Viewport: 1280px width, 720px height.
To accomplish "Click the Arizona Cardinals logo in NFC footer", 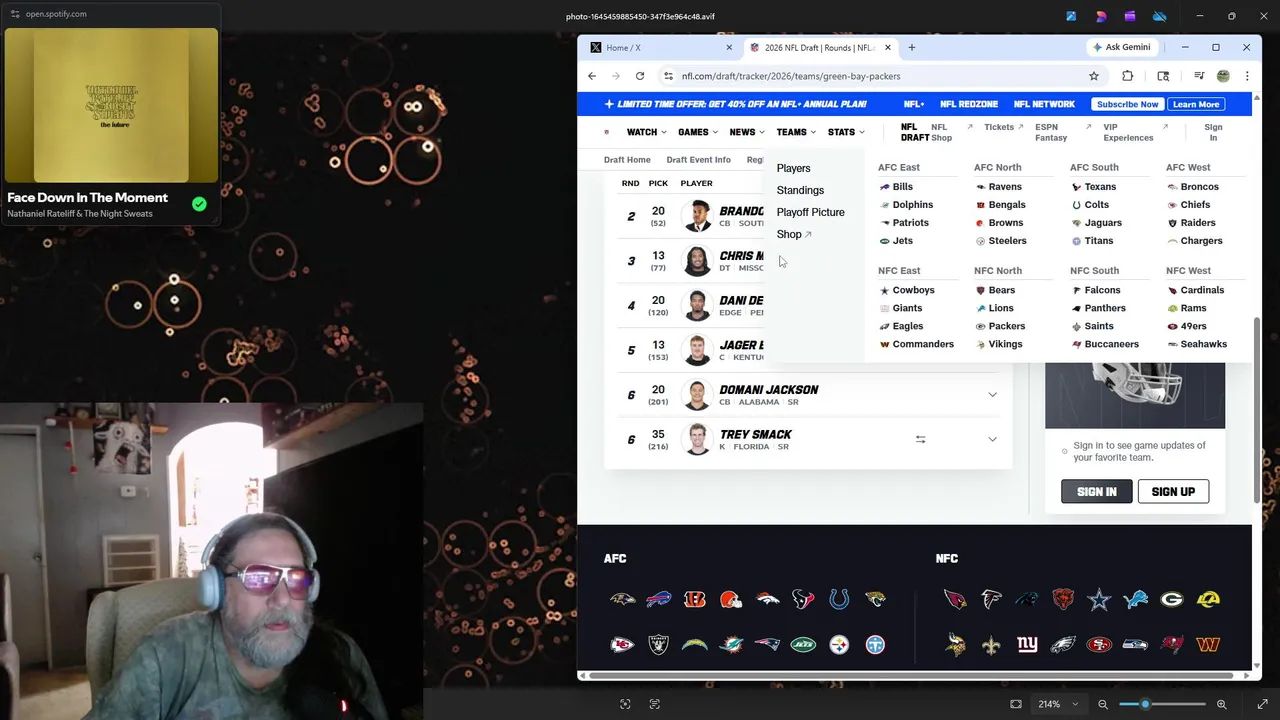I will (x=955, y=599).
